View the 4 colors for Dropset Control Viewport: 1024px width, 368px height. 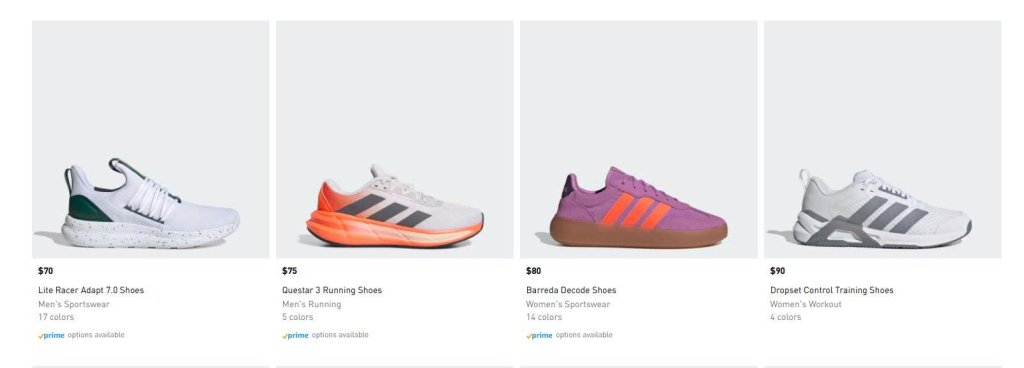[x=786, y=317]
